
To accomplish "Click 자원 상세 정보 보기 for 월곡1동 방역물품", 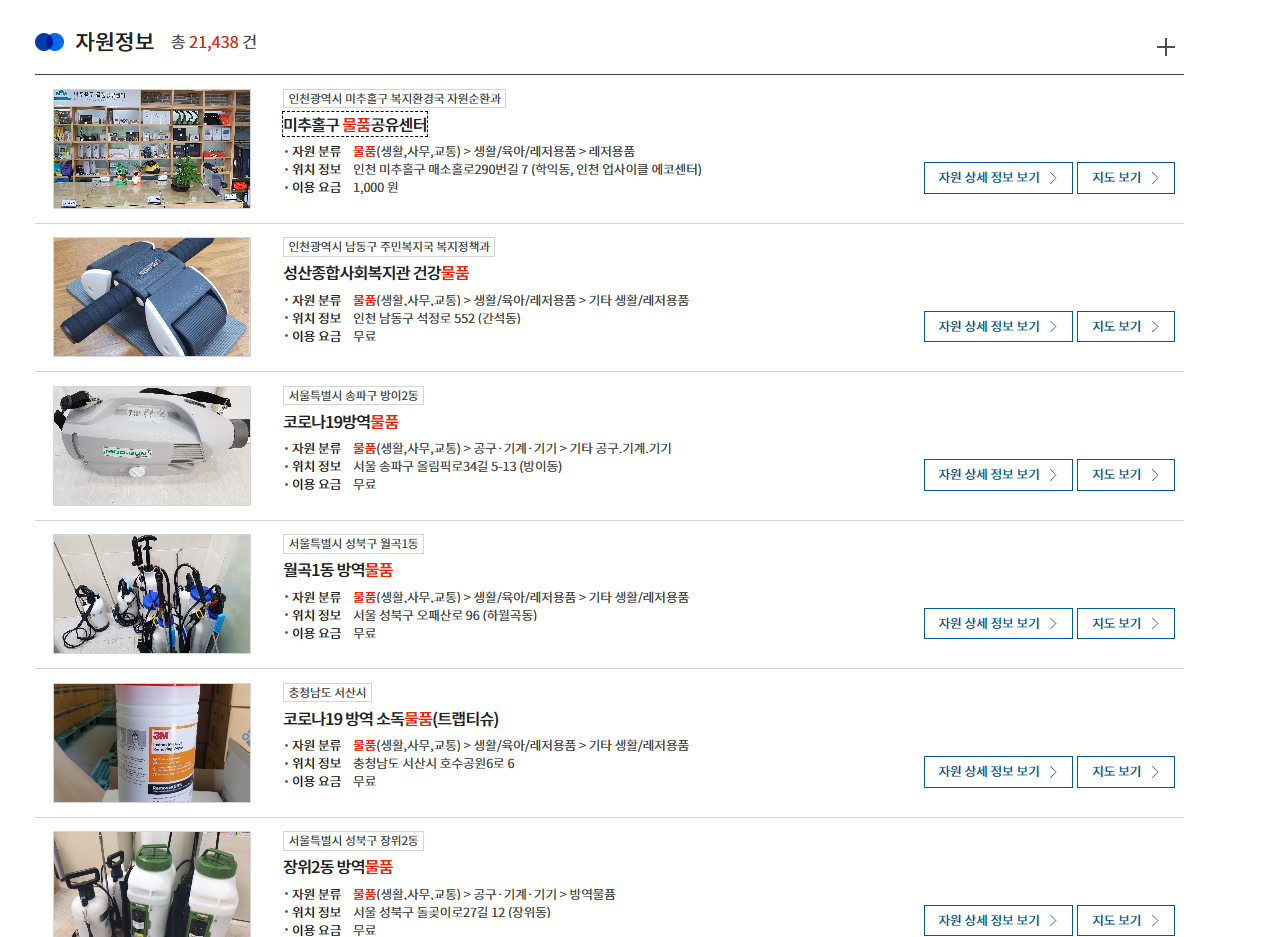I will pos(998,623).
